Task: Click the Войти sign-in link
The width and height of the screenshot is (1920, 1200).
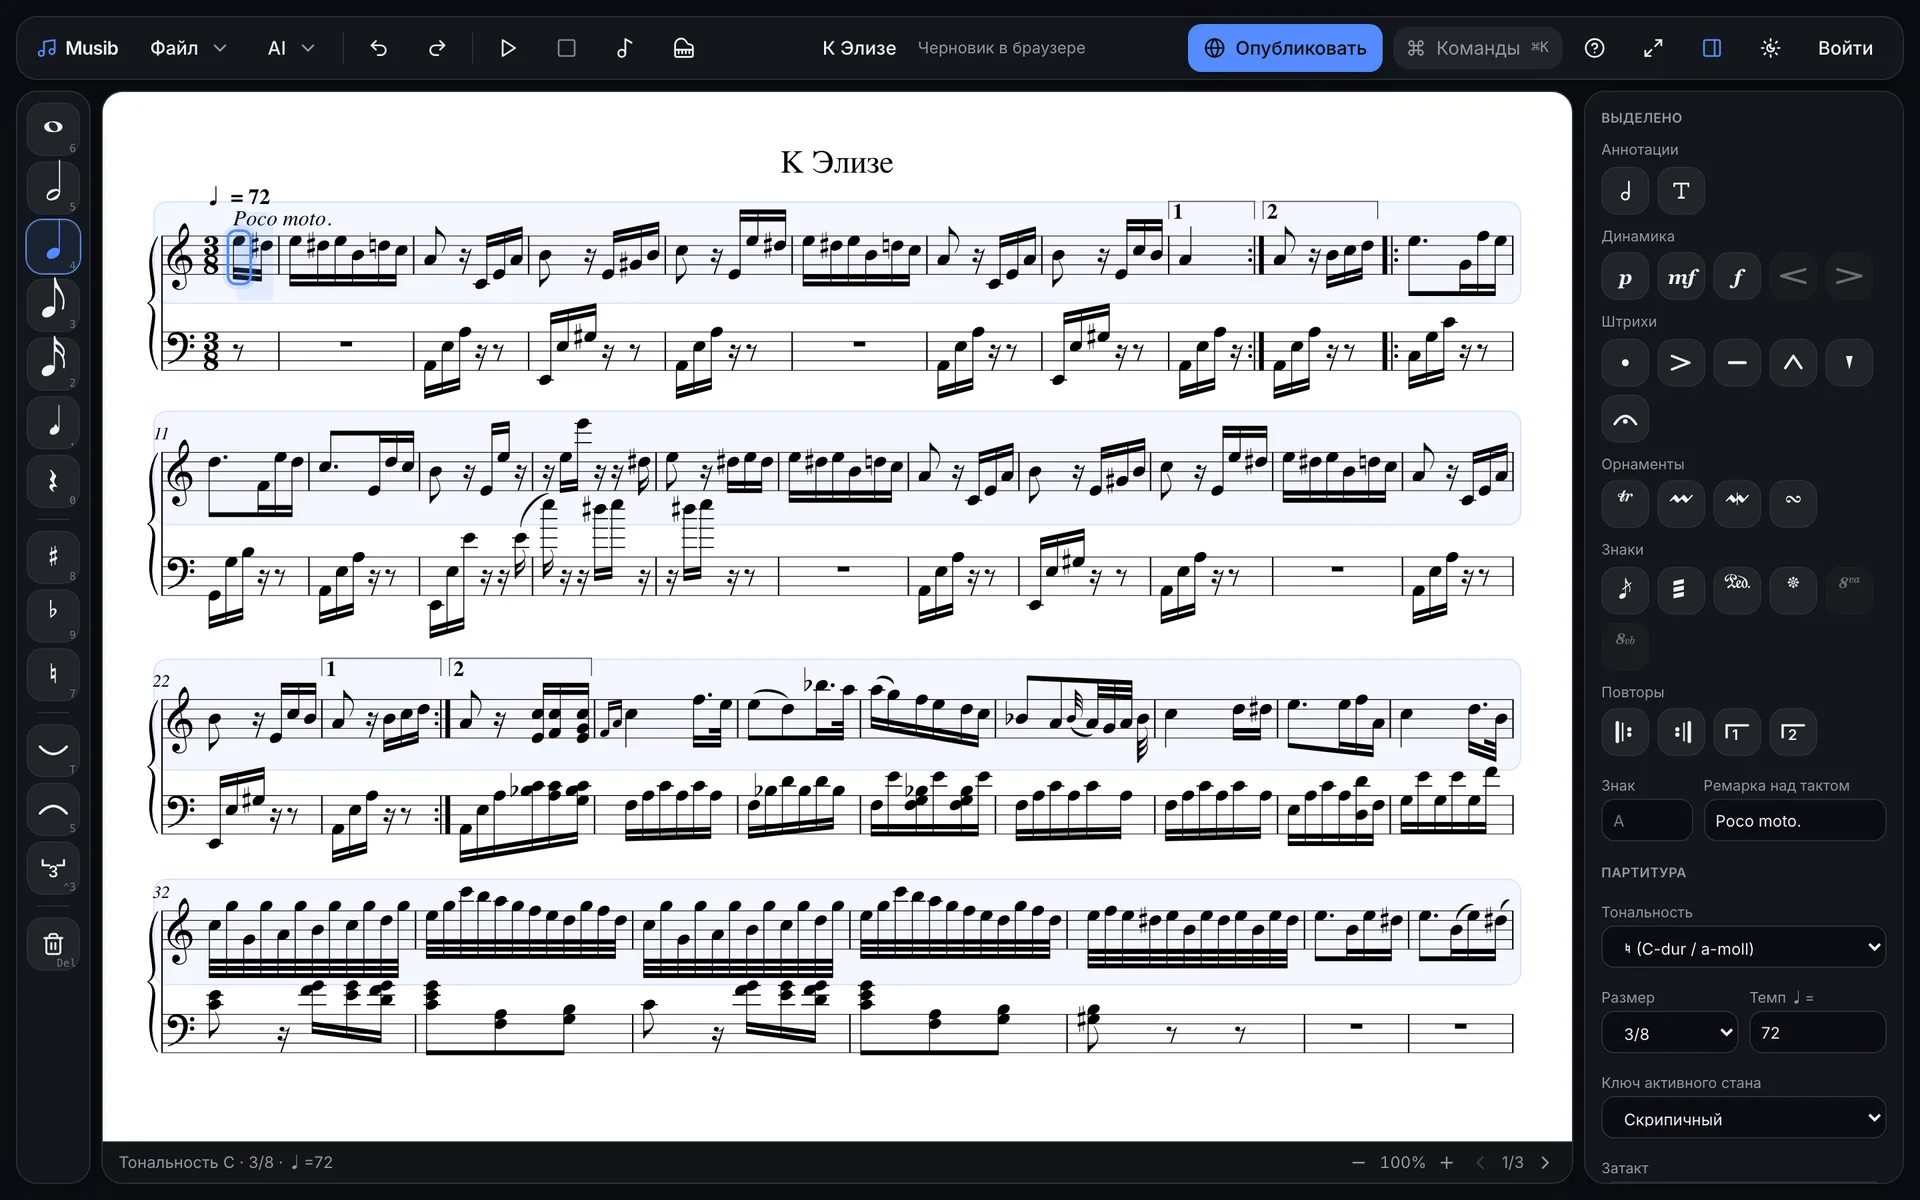Action: click(1845, 48)
